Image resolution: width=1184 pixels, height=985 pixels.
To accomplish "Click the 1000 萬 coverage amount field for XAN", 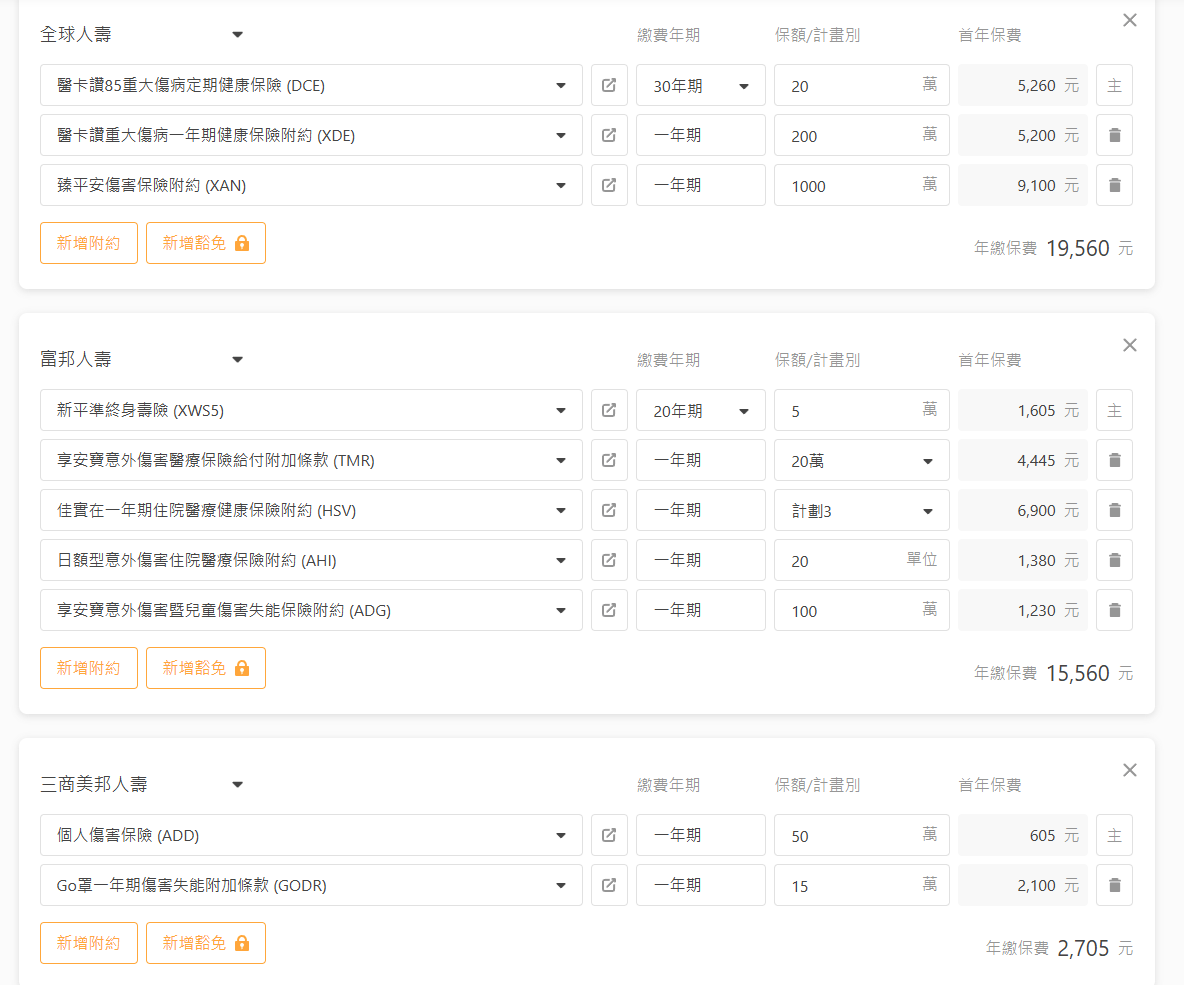I will (850, 186).
